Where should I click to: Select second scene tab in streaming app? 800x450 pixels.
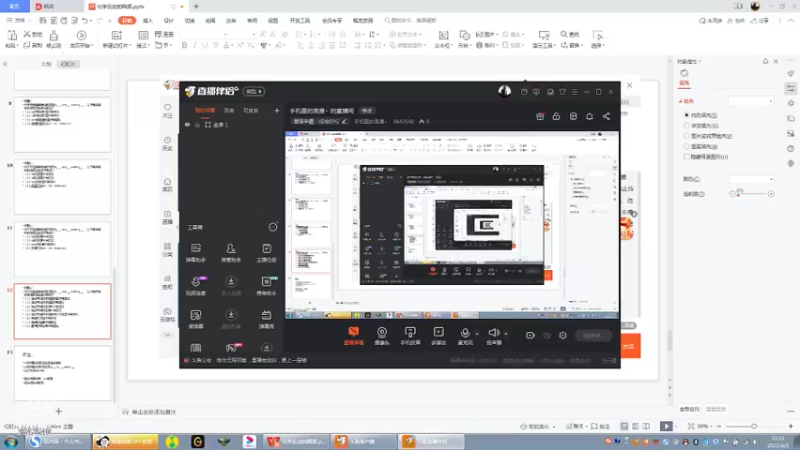point(229,110)
